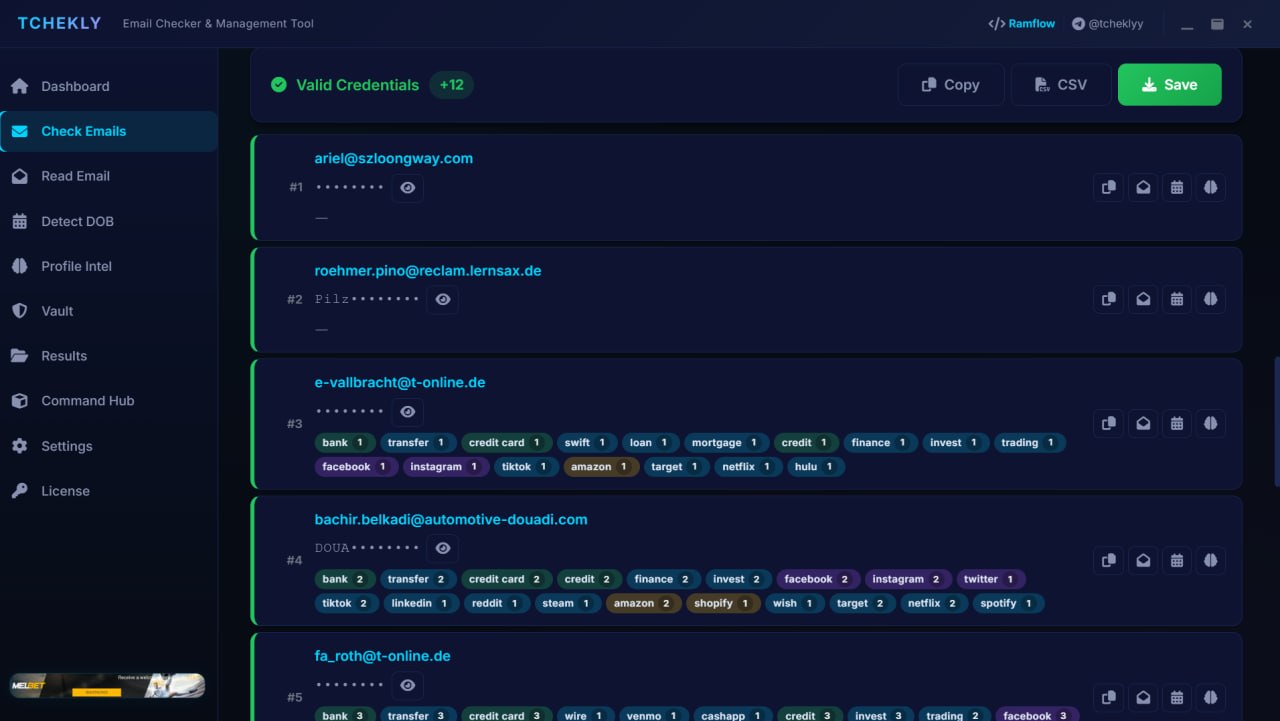Toggle eye icon for fa_roth@t-online.de
Viewport: 1280px width, 721px height.
tap(407, 685)
